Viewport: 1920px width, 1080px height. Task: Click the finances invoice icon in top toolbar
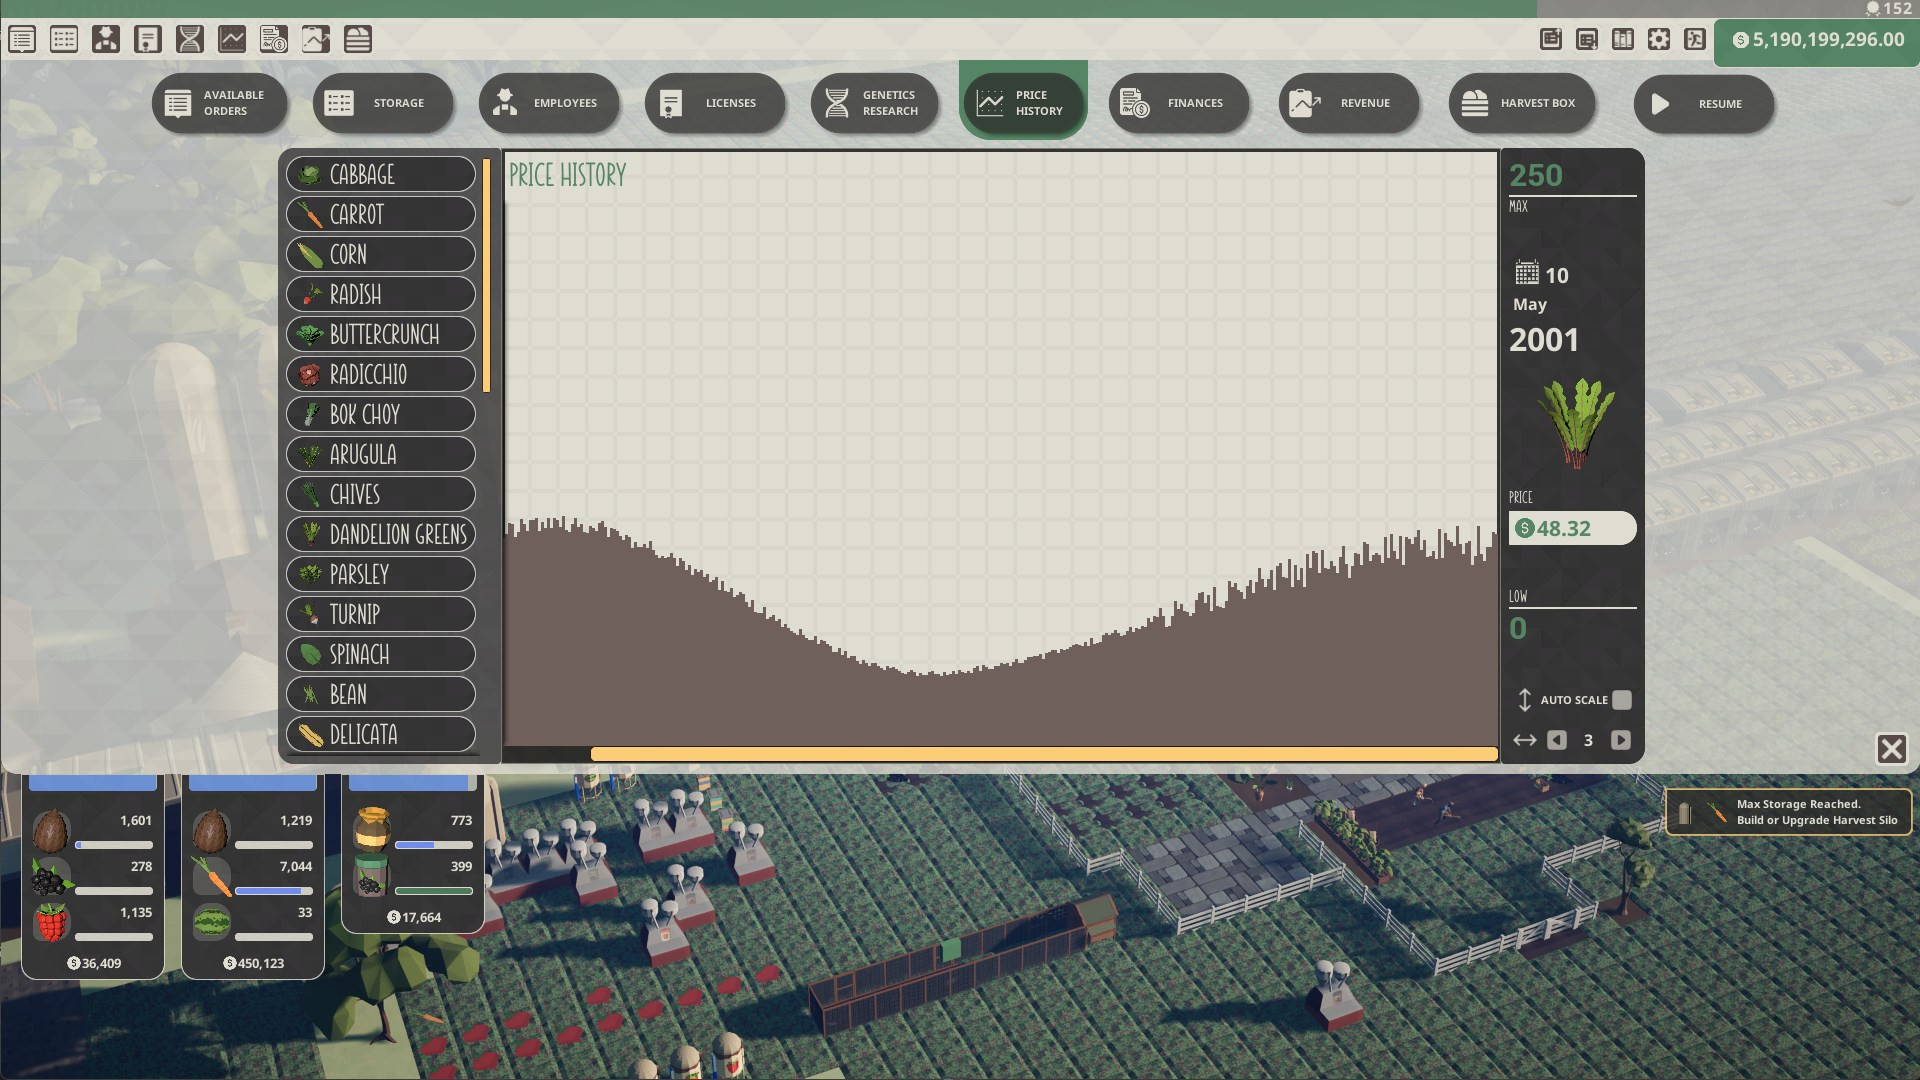coord(273,39)
